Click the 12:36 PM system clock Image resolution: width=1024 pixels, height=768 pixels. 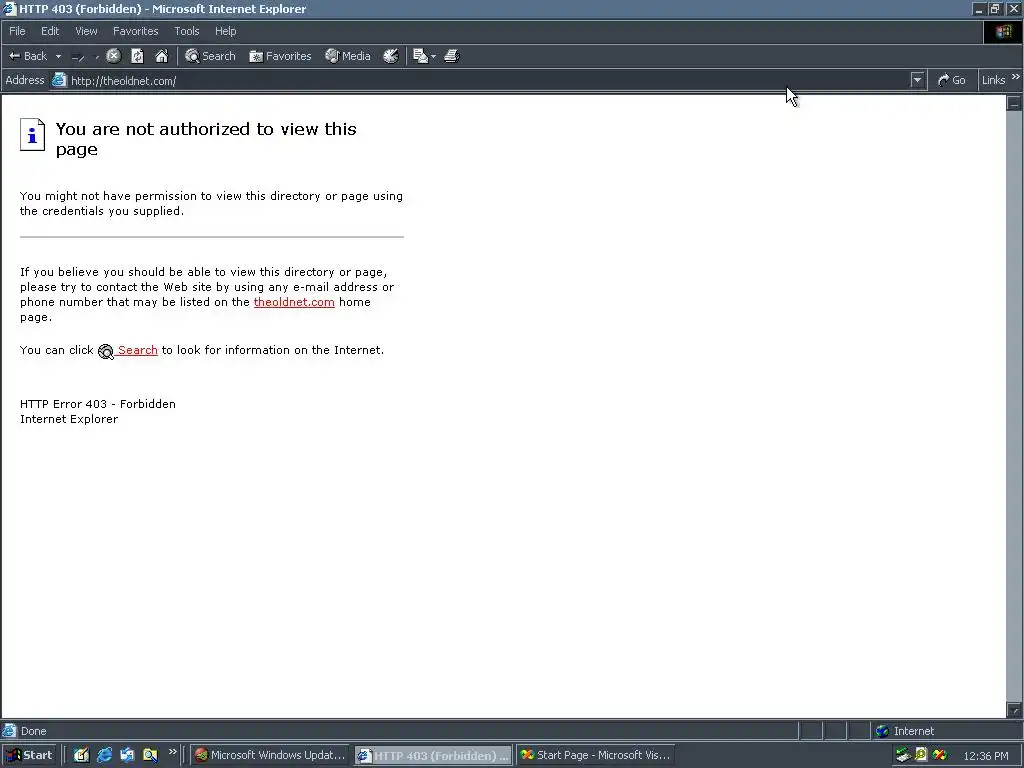point(985,756)
